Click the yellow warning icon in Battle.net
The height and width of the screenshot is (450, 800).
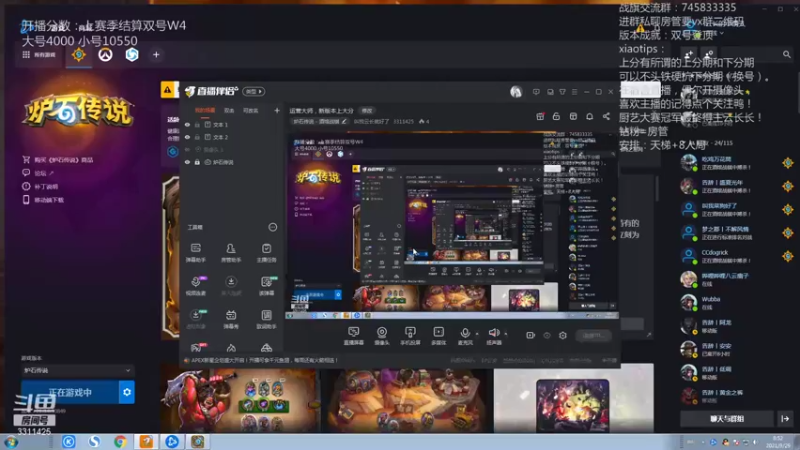click(x=168, y=90)
